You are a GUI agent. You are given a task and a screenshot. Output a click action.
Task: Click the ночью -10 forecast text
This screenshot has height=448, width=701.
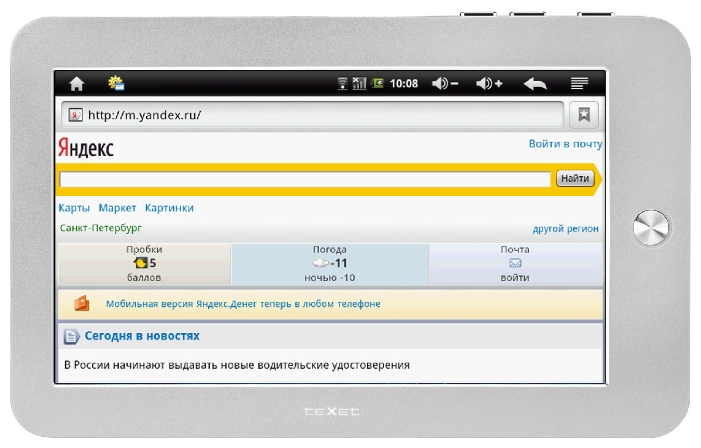329,278
